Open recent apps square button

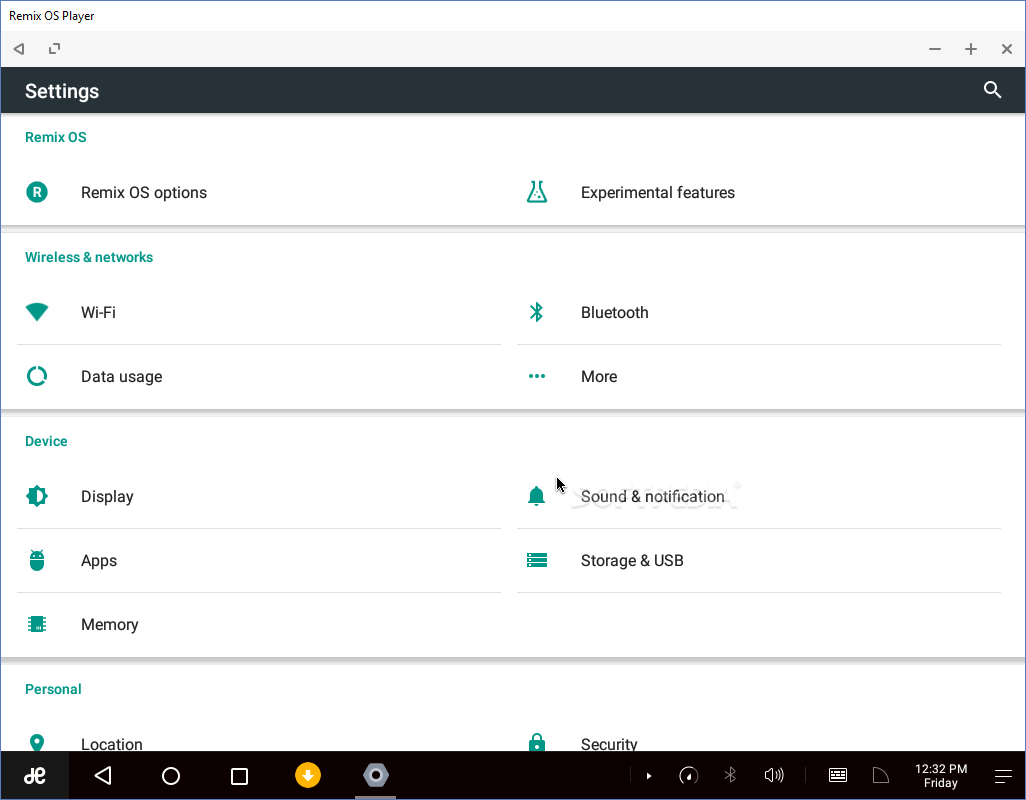239,776
